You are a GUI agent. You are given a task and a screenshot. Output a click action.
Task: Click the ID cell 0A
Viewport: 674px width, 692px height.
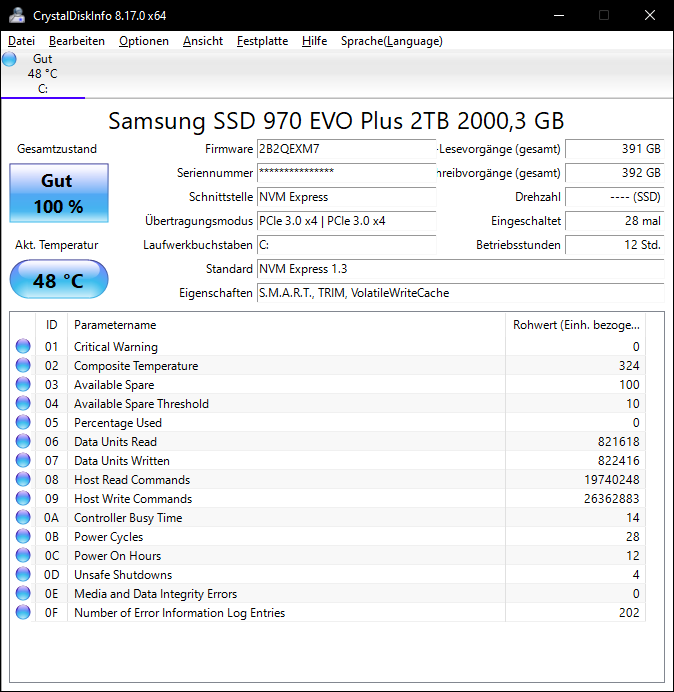coord(51,518)
